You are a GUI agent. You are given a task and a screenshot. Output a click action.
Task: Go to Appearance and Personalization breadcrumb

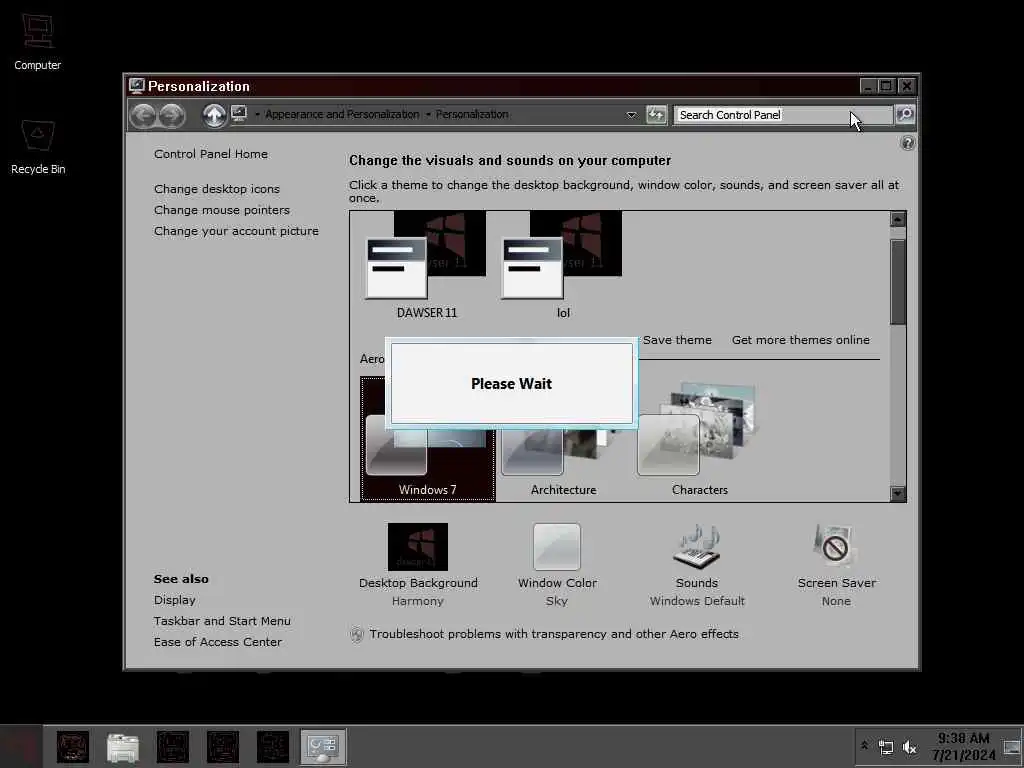coord(342,114)
